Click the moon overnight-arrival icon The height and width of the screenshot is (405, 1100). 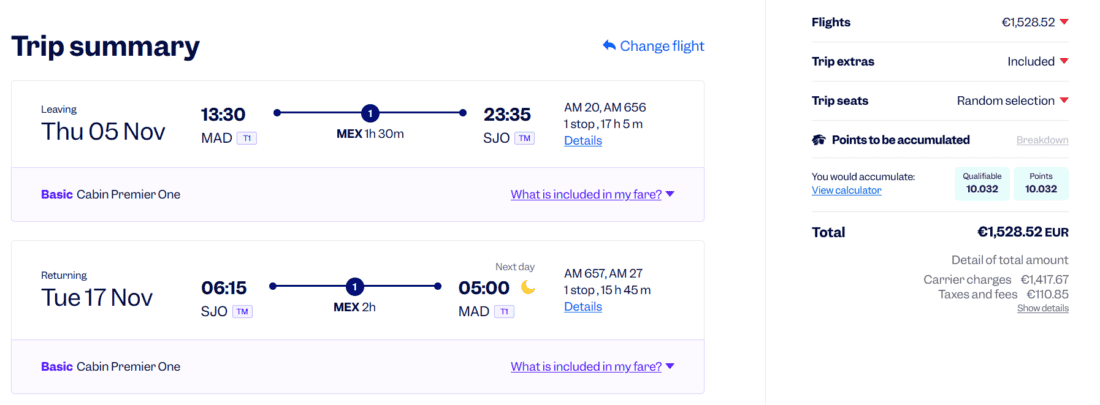pyautogui.click(x=528, y=287)
